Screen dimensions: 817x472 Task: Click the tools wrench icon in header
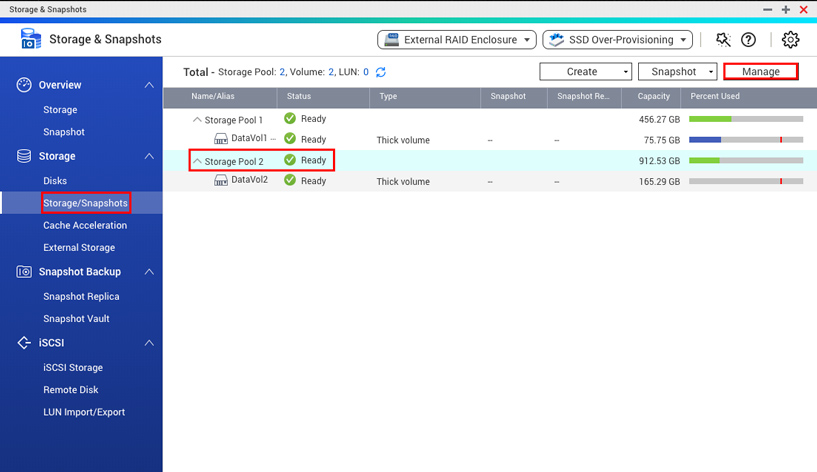click(723, 40)
